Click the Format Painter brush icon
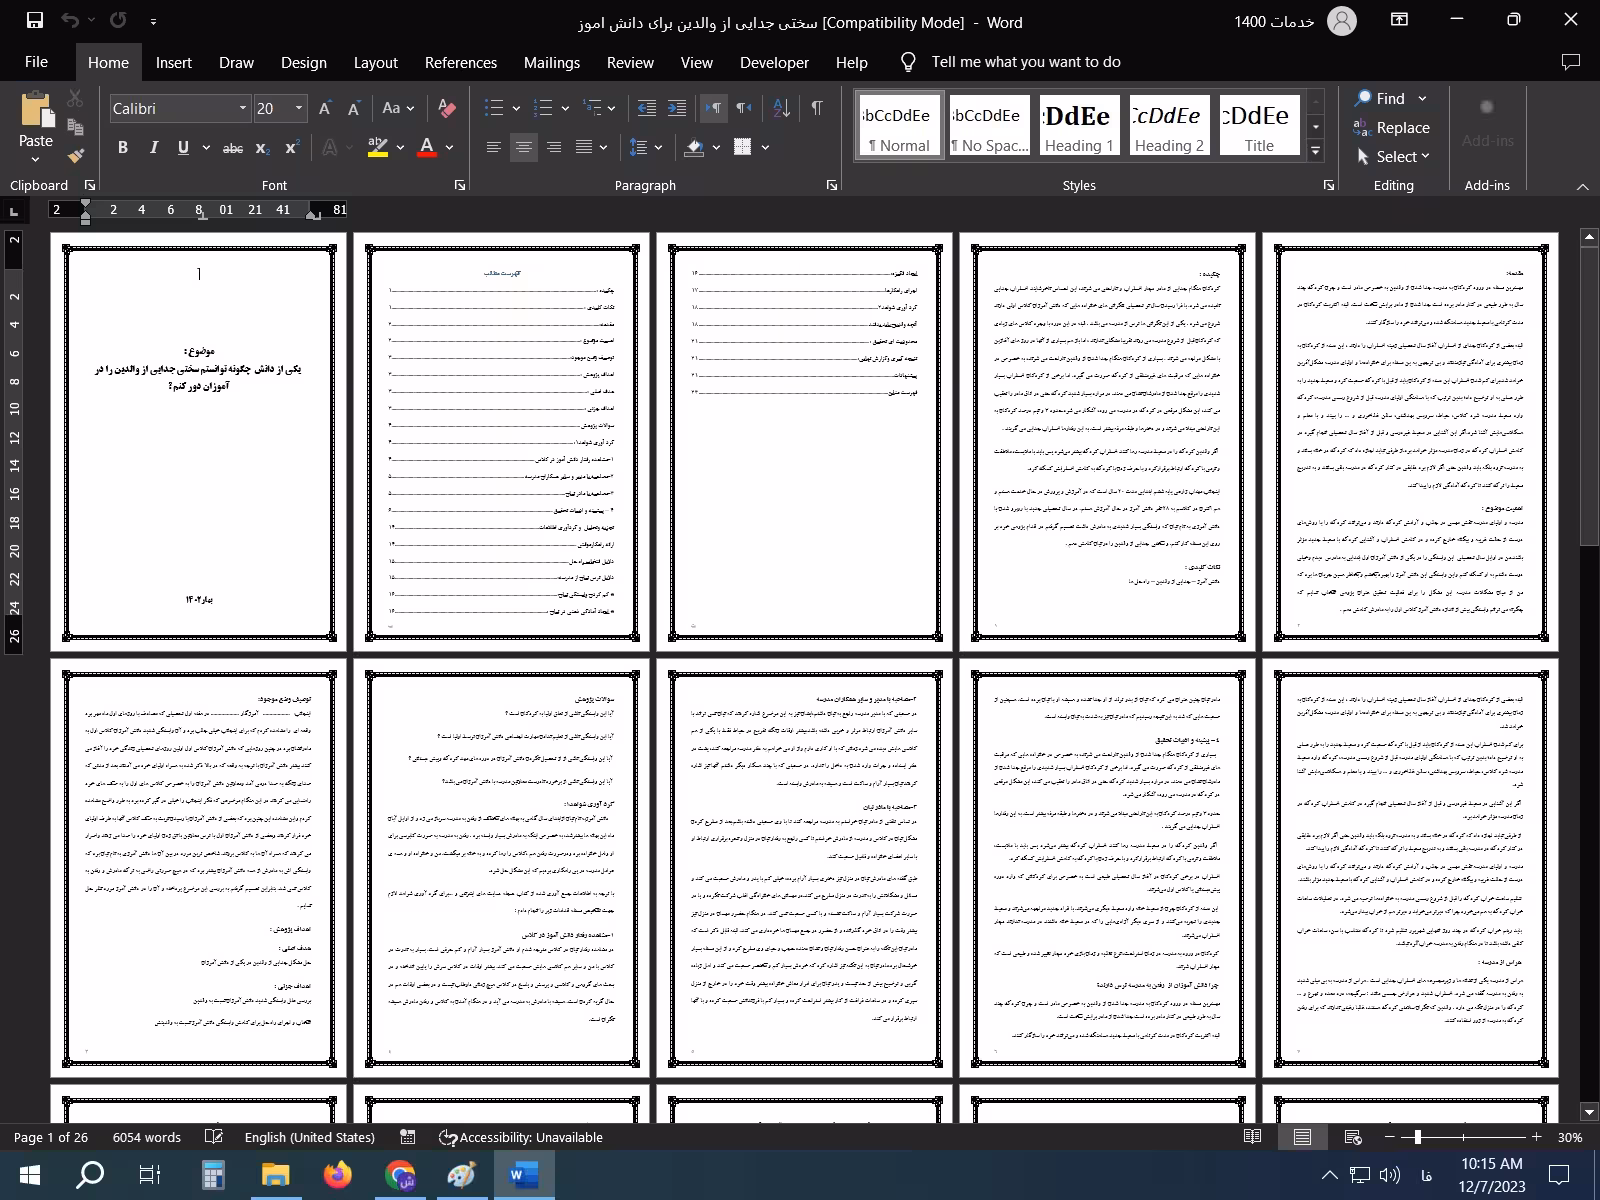The width and height of the screenshot is (1600, 1200). 76,155
